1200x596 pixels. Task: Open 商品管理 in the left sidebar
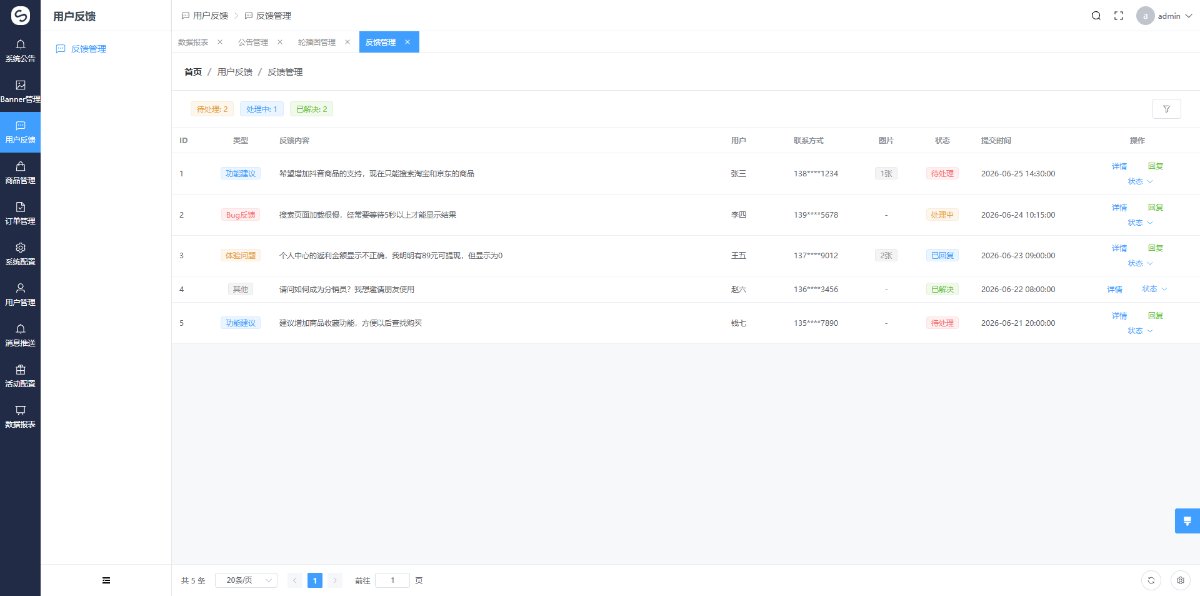click(x=20, y=172)
